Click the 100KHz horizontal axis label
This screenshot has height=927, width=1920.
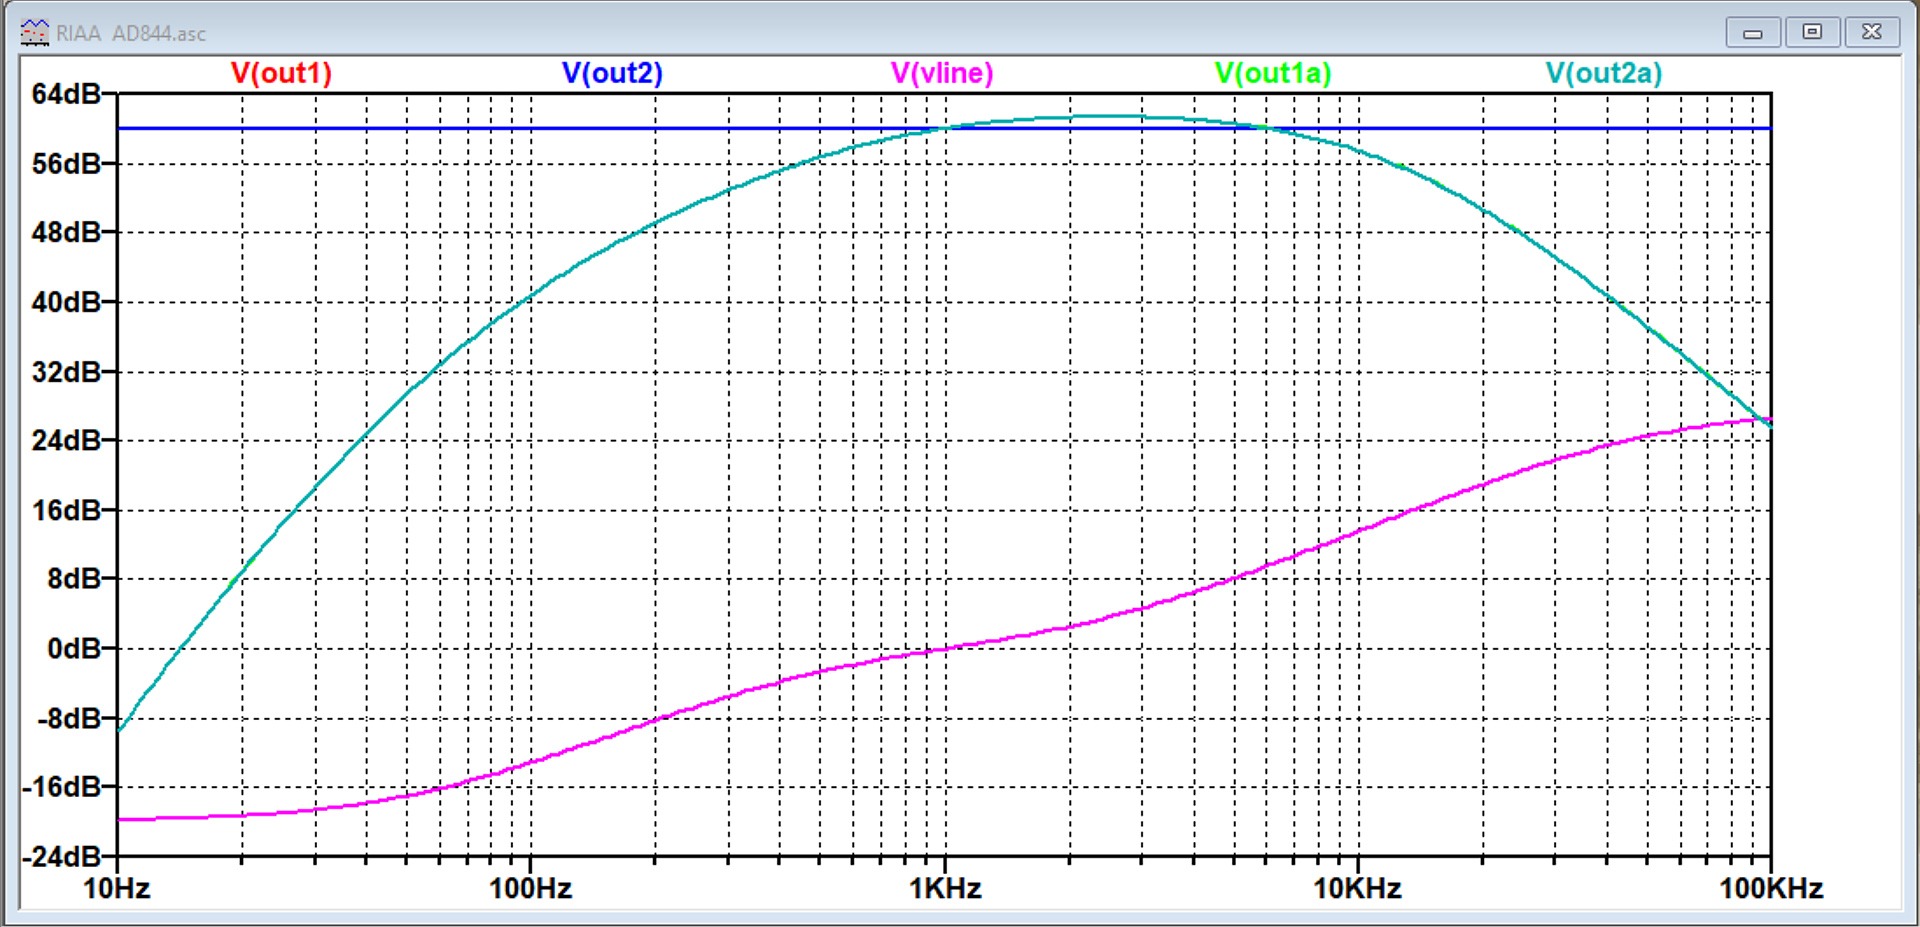[x=1771, y=888]
